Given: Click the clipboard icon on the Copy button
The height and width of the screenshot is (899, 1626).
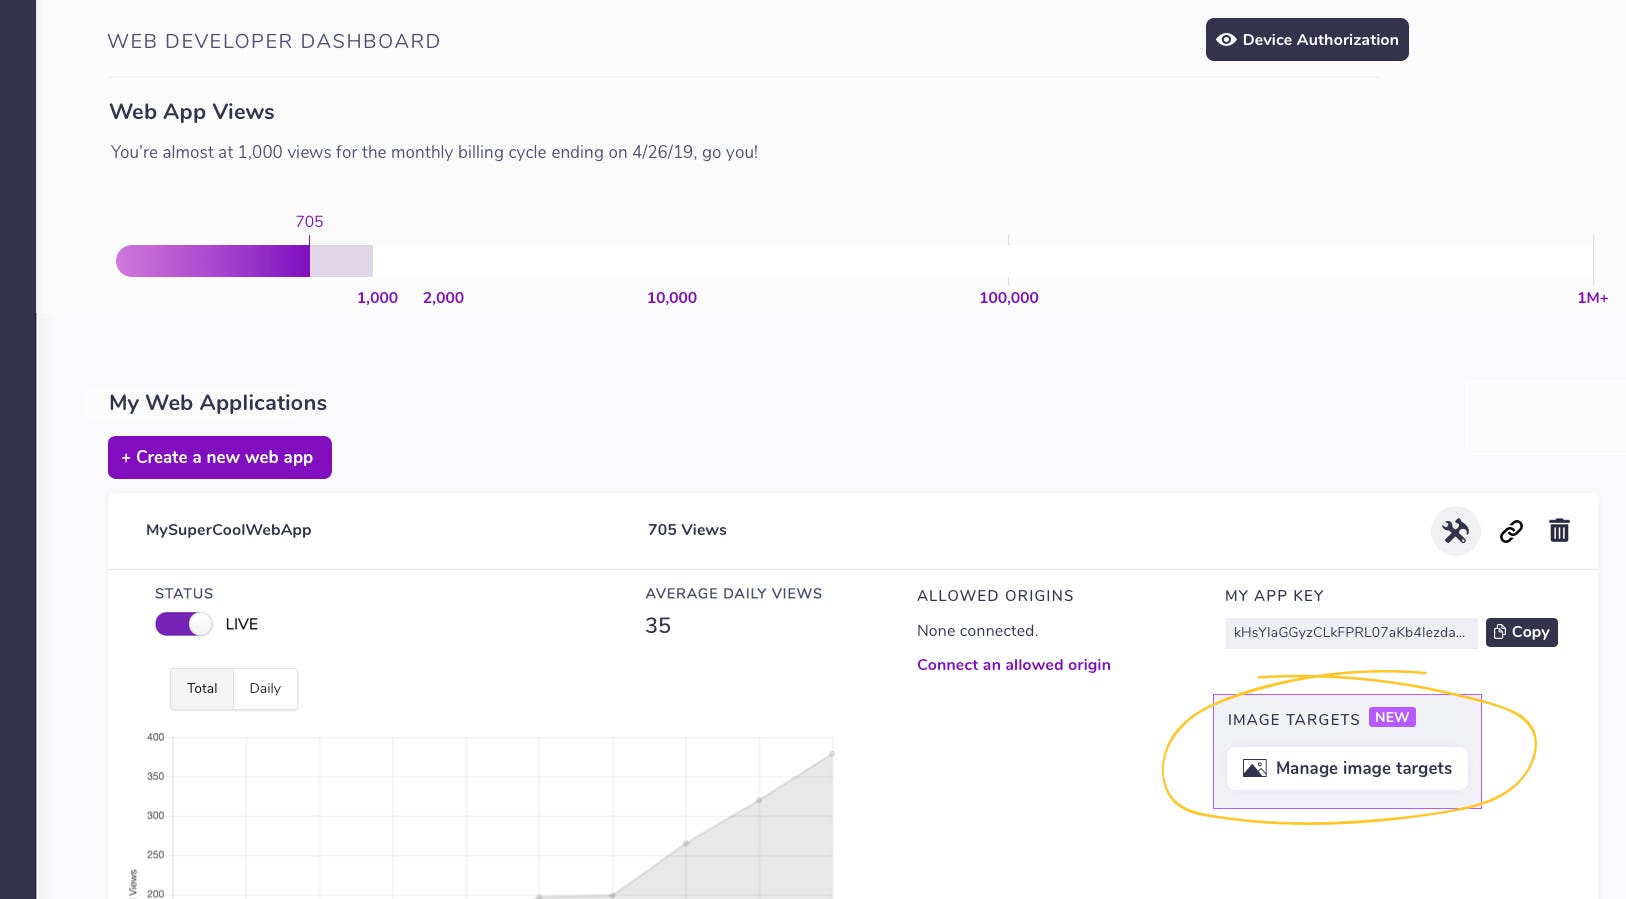Looking at the screenshot, I should click(1499, 632).
